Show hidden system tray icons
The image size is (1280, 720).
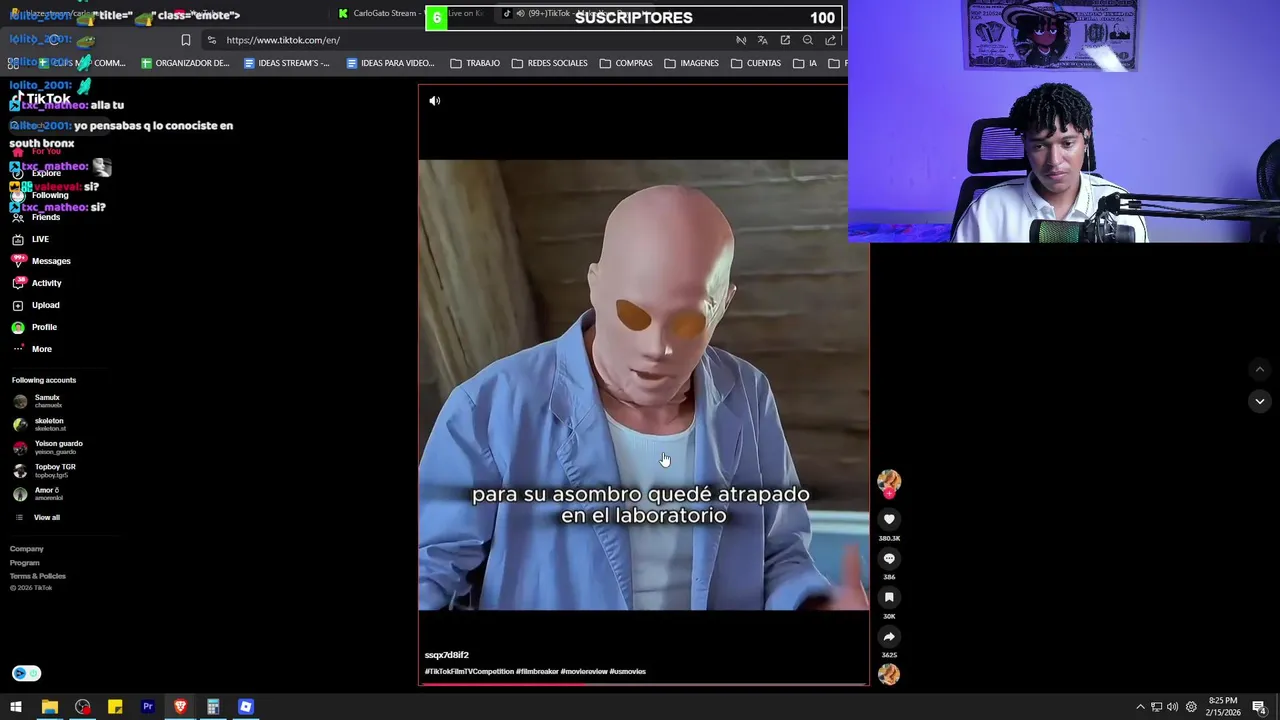pyautogui.click(x=1140, y=707)
